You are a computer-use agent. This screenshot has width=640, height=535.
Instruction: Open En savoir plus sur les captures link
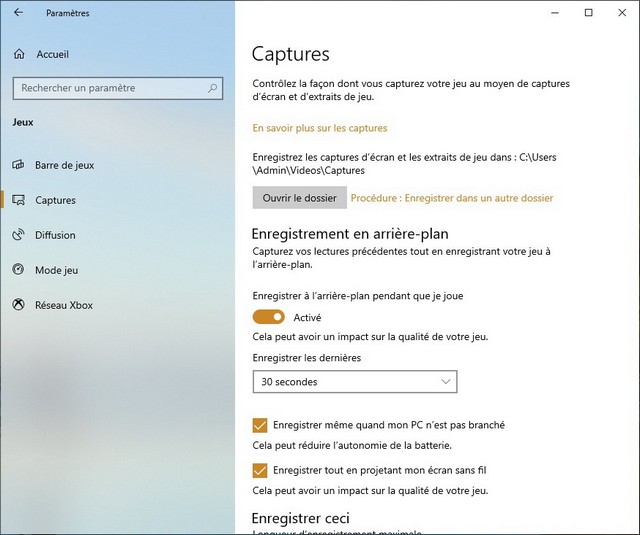coord(319,128)
